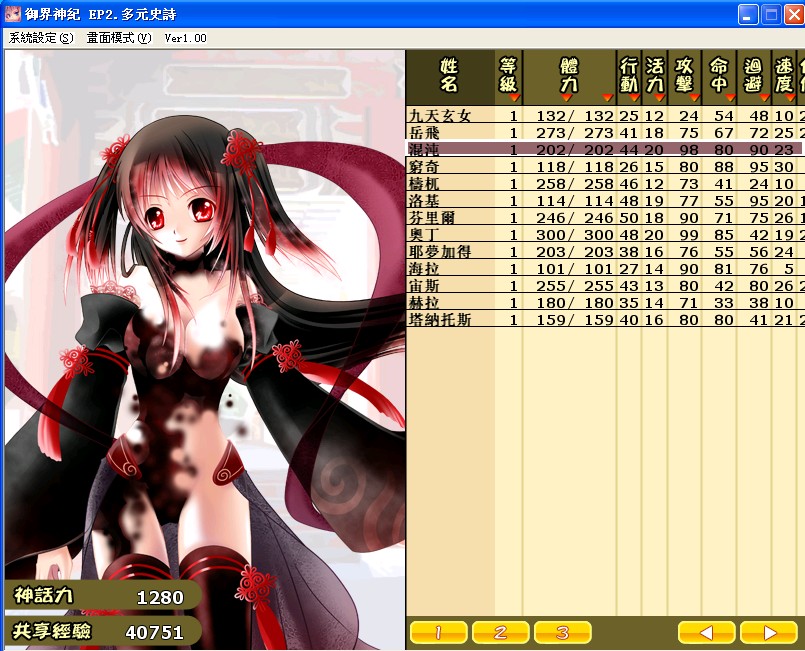Viewport: 805px width, 651px height.
Task: Click 窮奇's 命中 value 88
Action: click(723, 167)
